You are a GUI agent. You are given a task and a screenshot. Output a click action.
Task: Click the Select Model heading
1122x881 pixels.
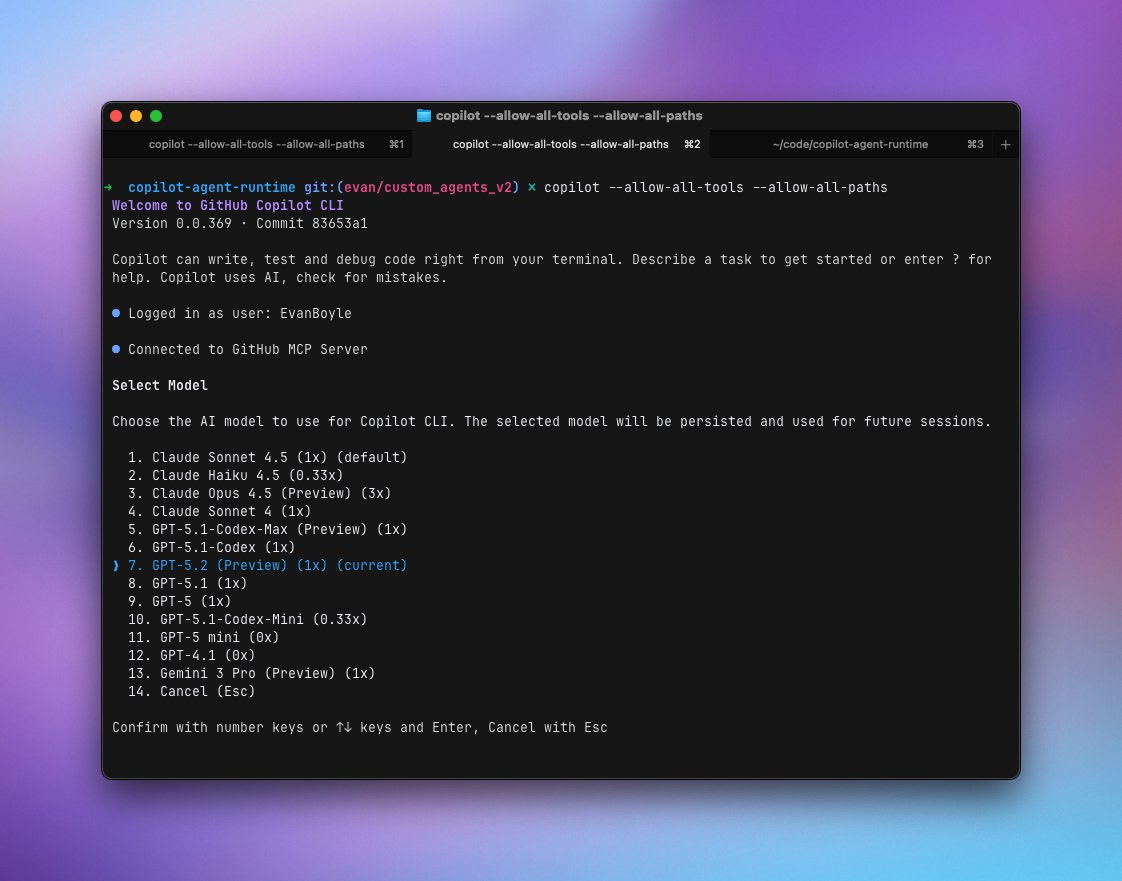point(160,385)
